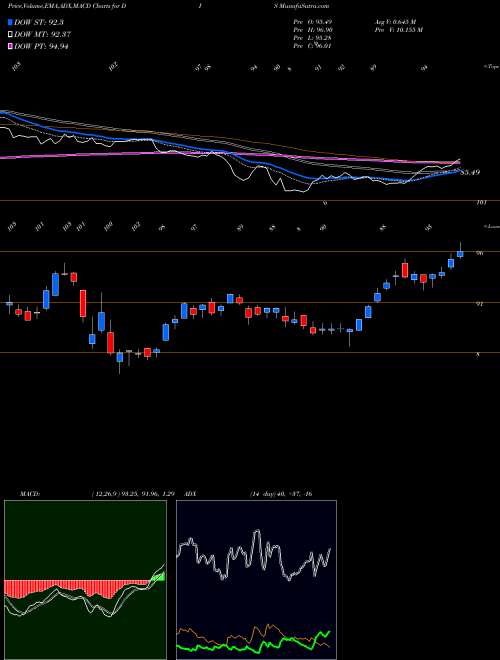Click the 'Price,Volume,EMA,ADX,MACD Charts' title text
The height and width of the screenshot is (660, 500).
click(x=60, y=6)
